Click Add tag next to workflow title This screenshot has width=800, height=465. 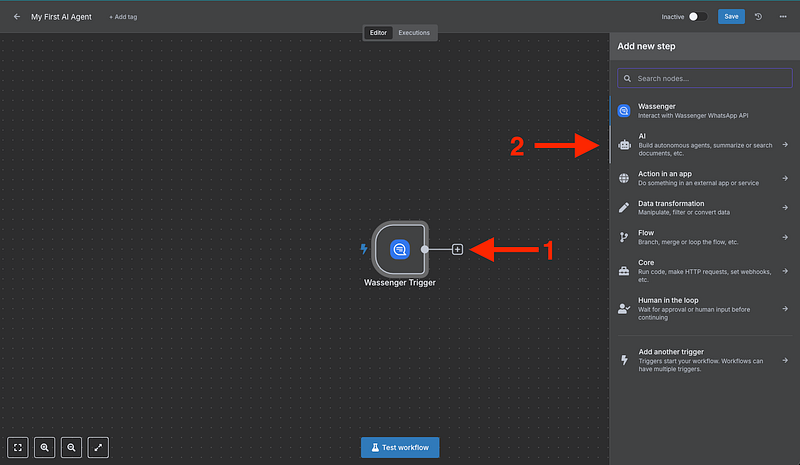(x=125, y=17)
